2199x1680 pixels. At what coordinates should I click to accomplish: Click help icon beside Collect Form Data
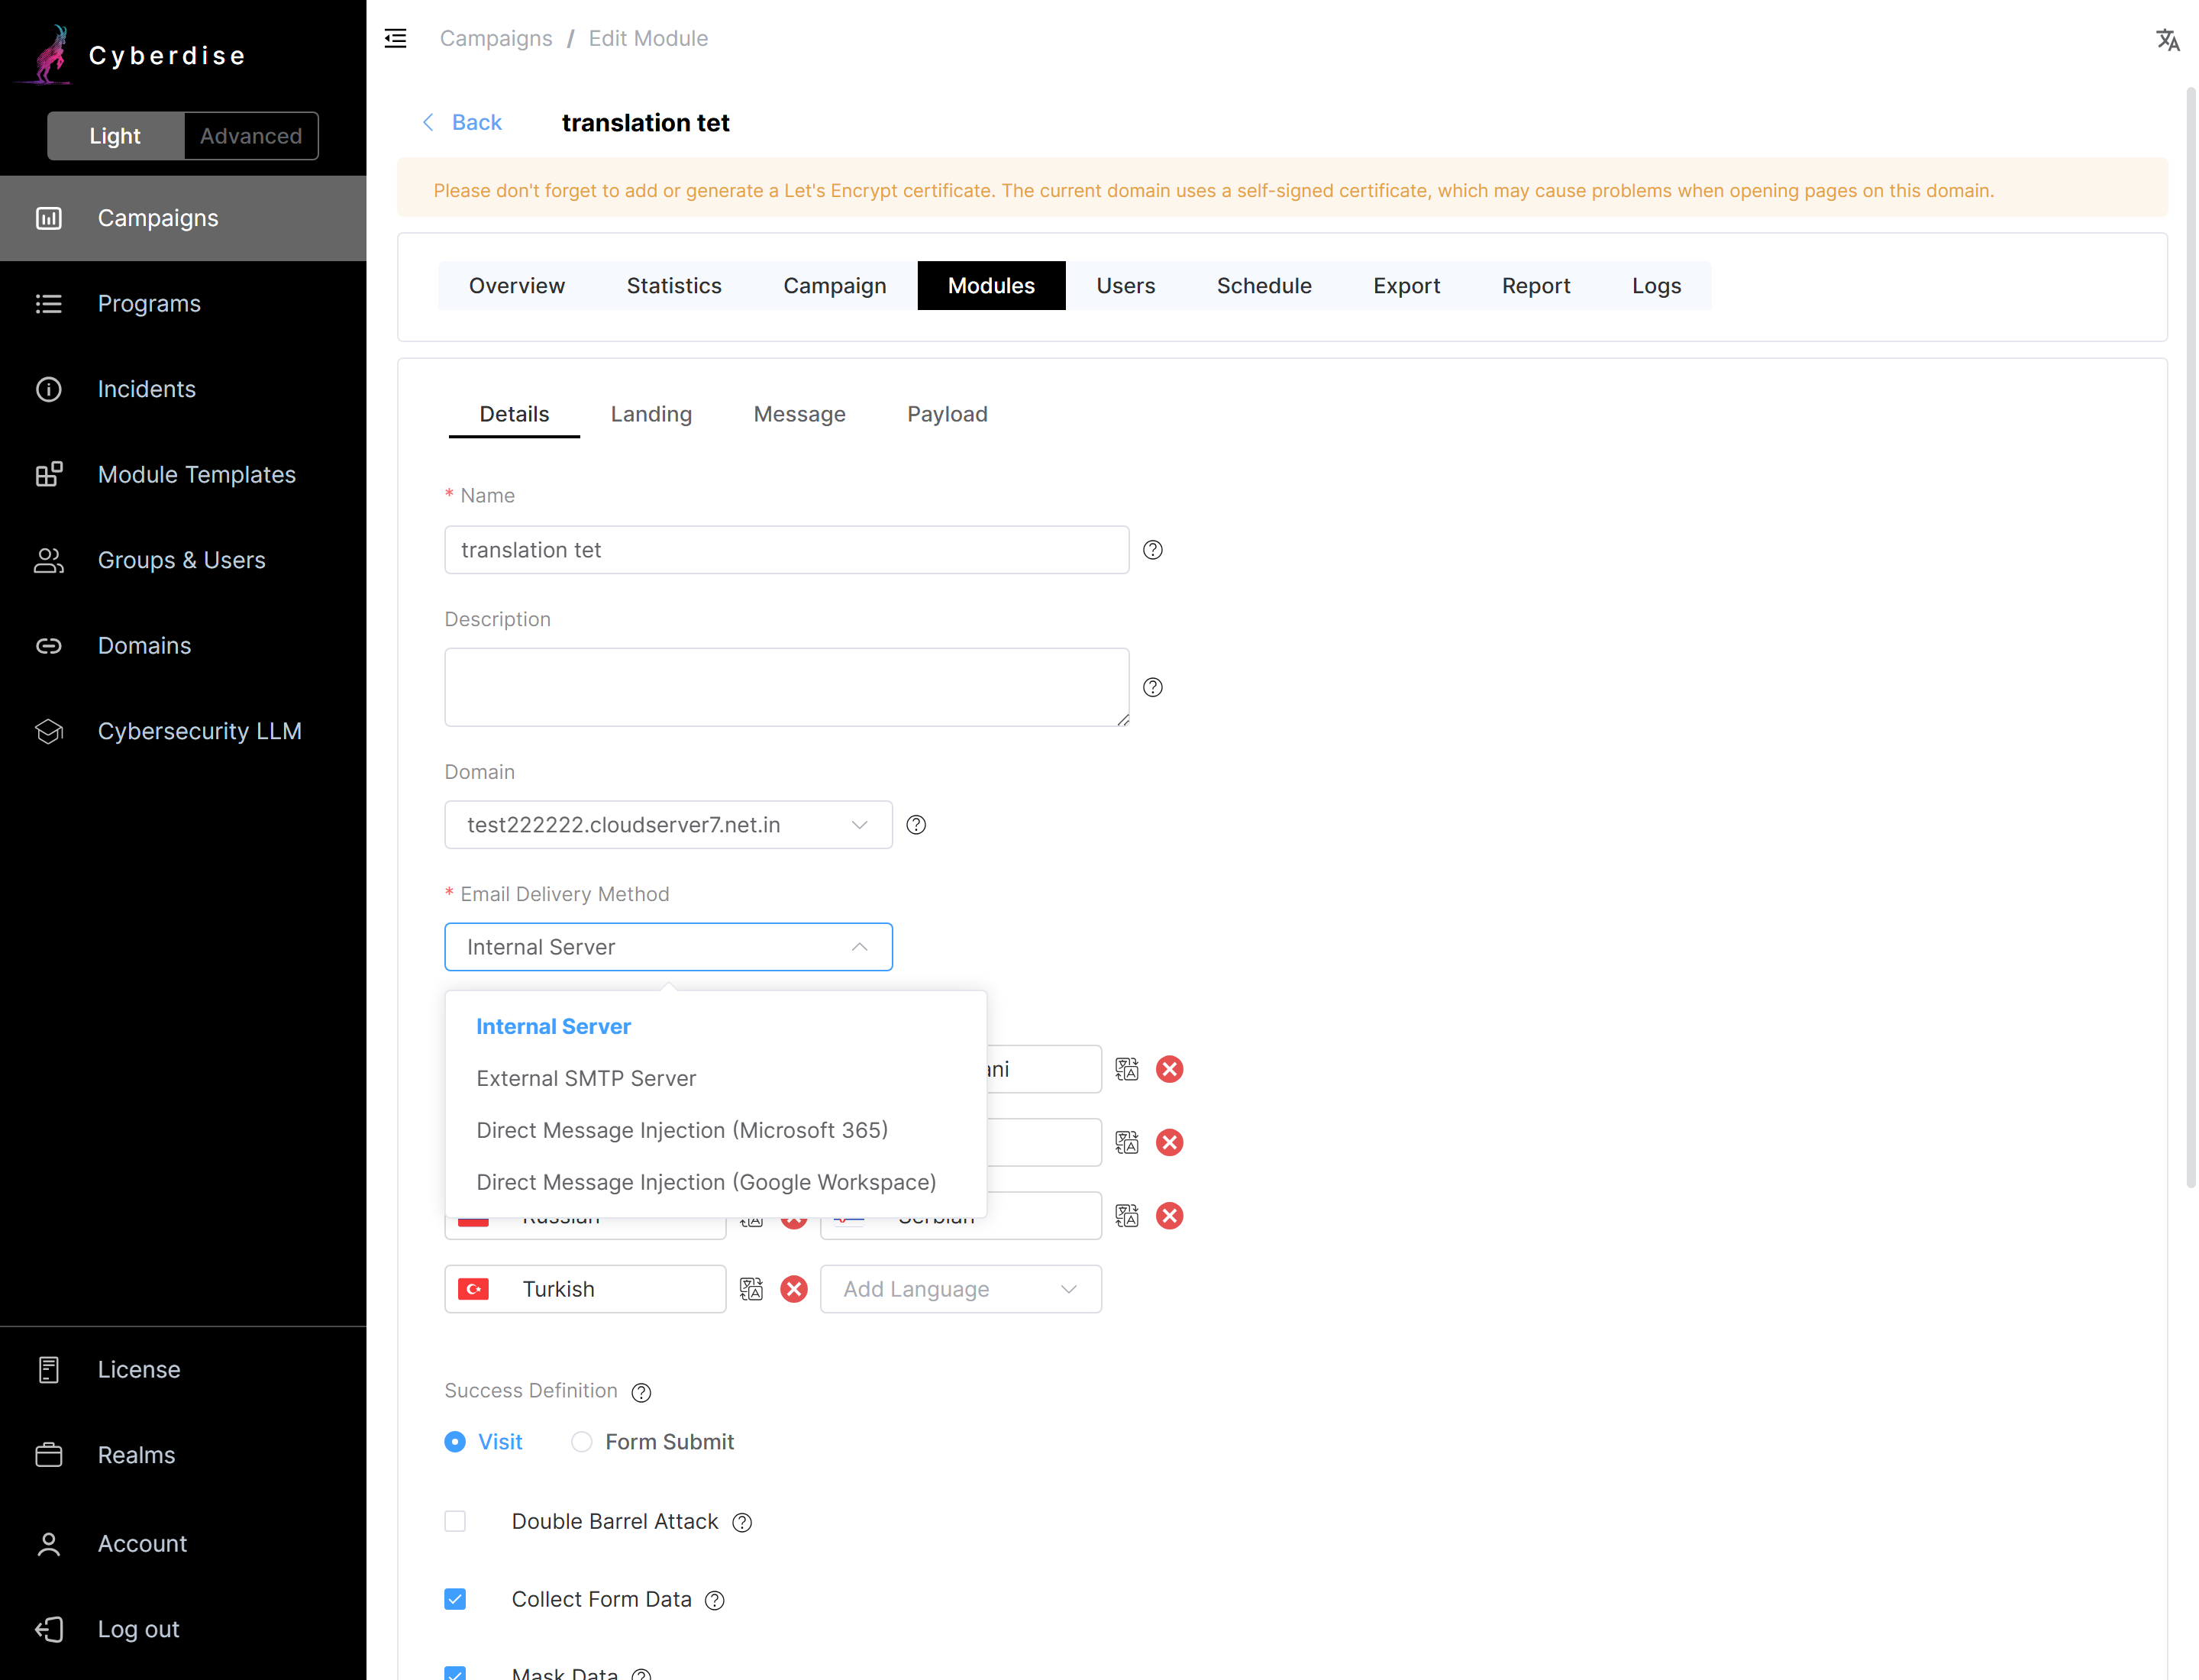point(714,1600)
